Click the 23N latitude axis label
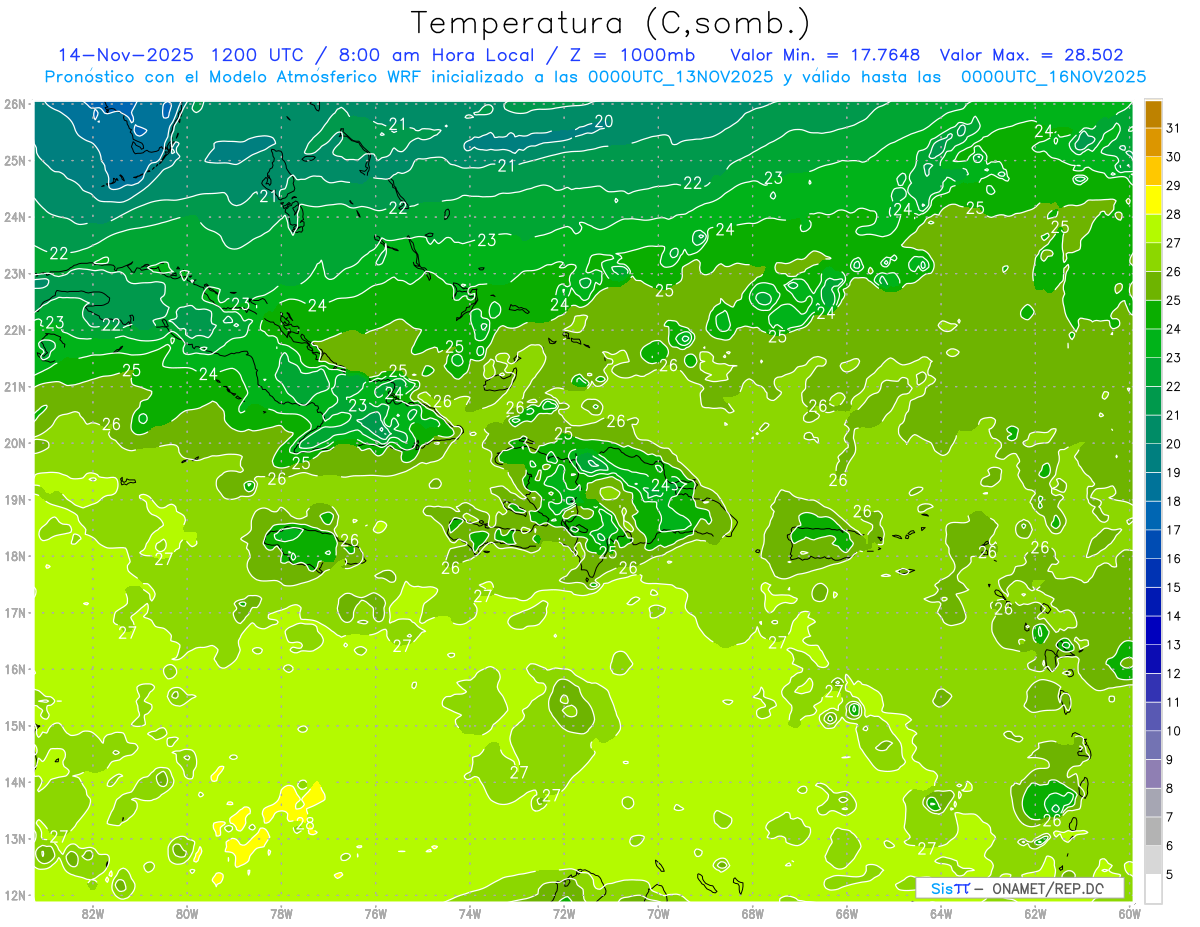This screenshot has height=927, width=1200. [14, 273]
